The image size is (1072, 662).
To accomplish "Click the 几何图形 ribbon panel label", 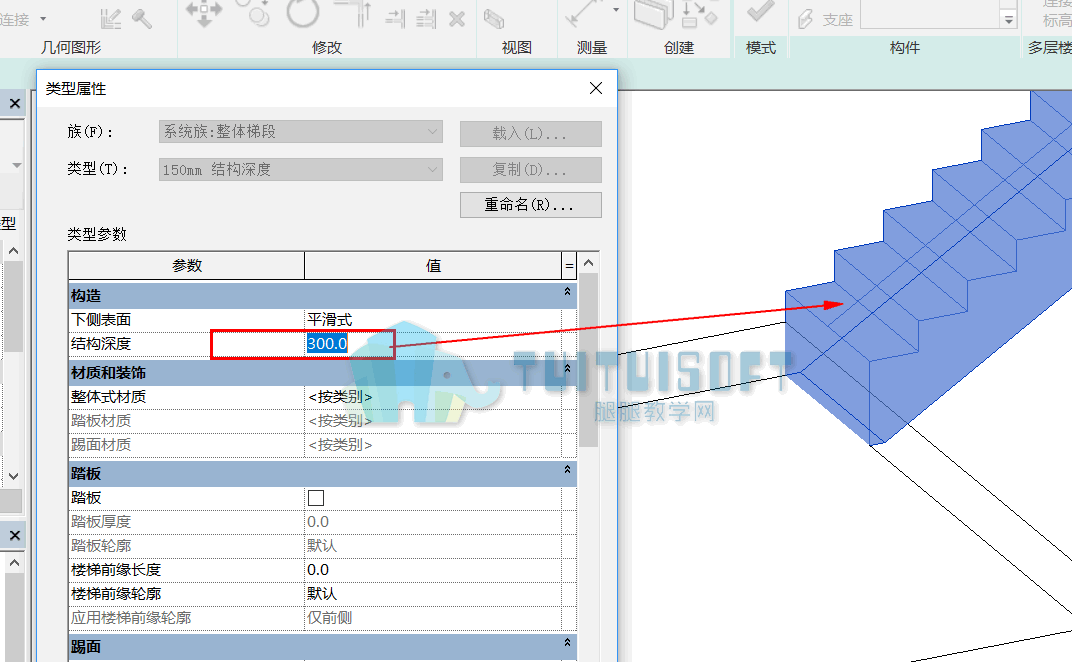I will (71, 47).
